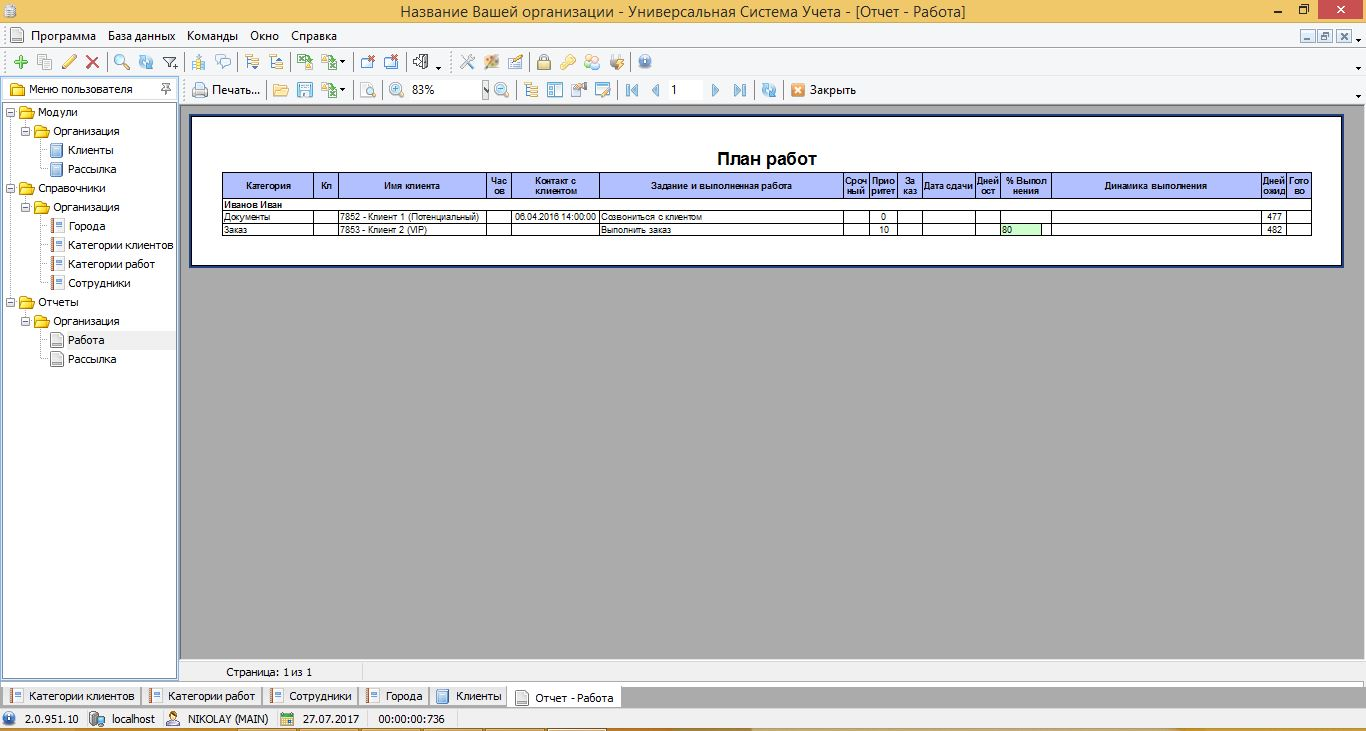Go to last page of the report
This screenshot has width=1366, height=731.
[739, 90]
